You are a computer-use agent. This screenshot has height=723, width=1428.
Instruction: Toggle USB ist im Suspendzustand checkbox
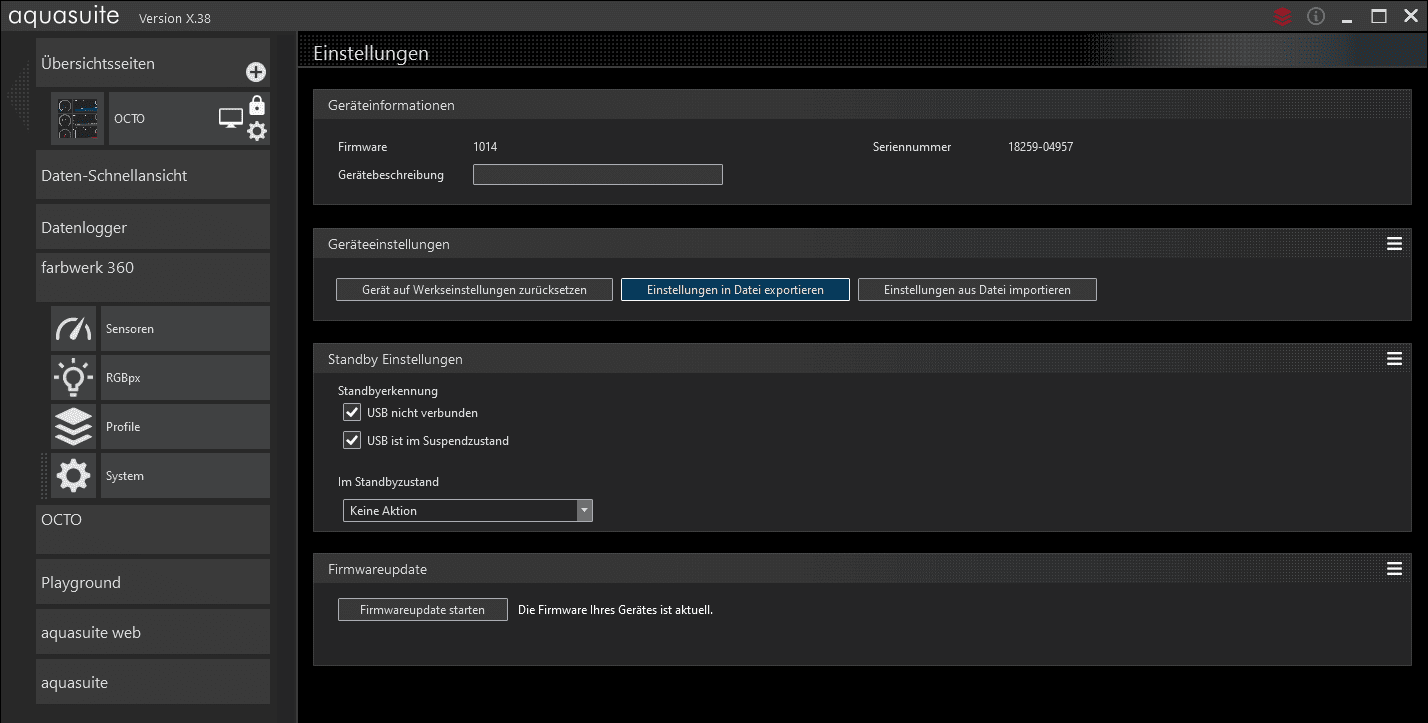click(352, 440)
